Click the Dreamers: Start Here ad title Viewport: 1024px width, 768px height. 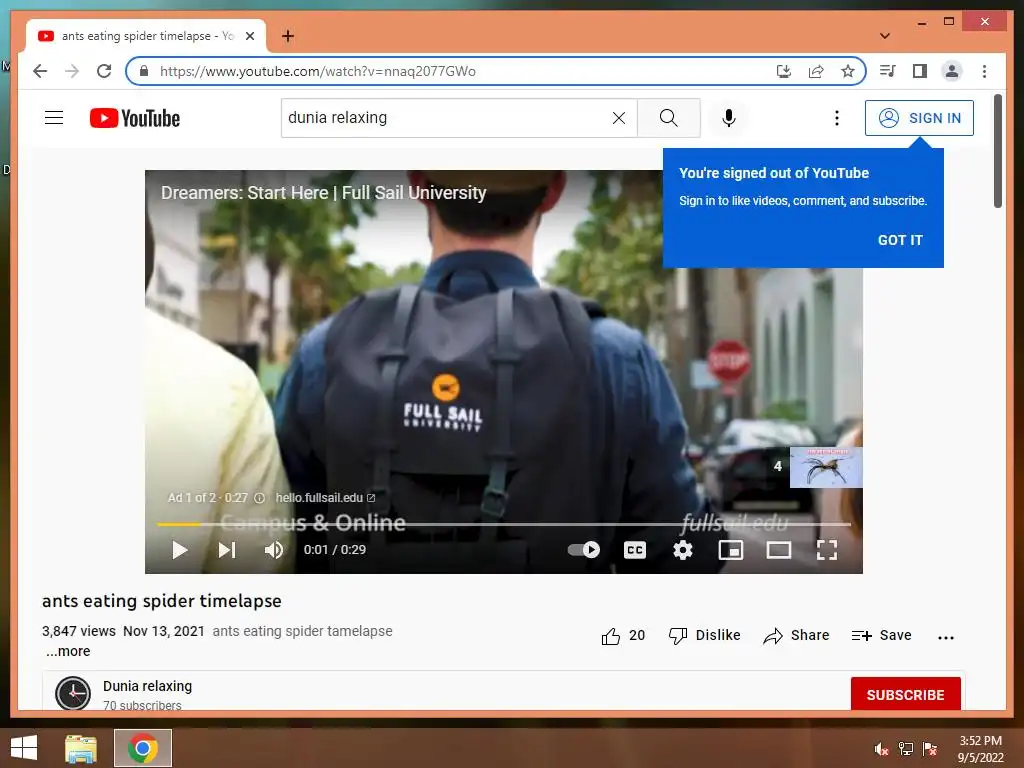(323, 193)
